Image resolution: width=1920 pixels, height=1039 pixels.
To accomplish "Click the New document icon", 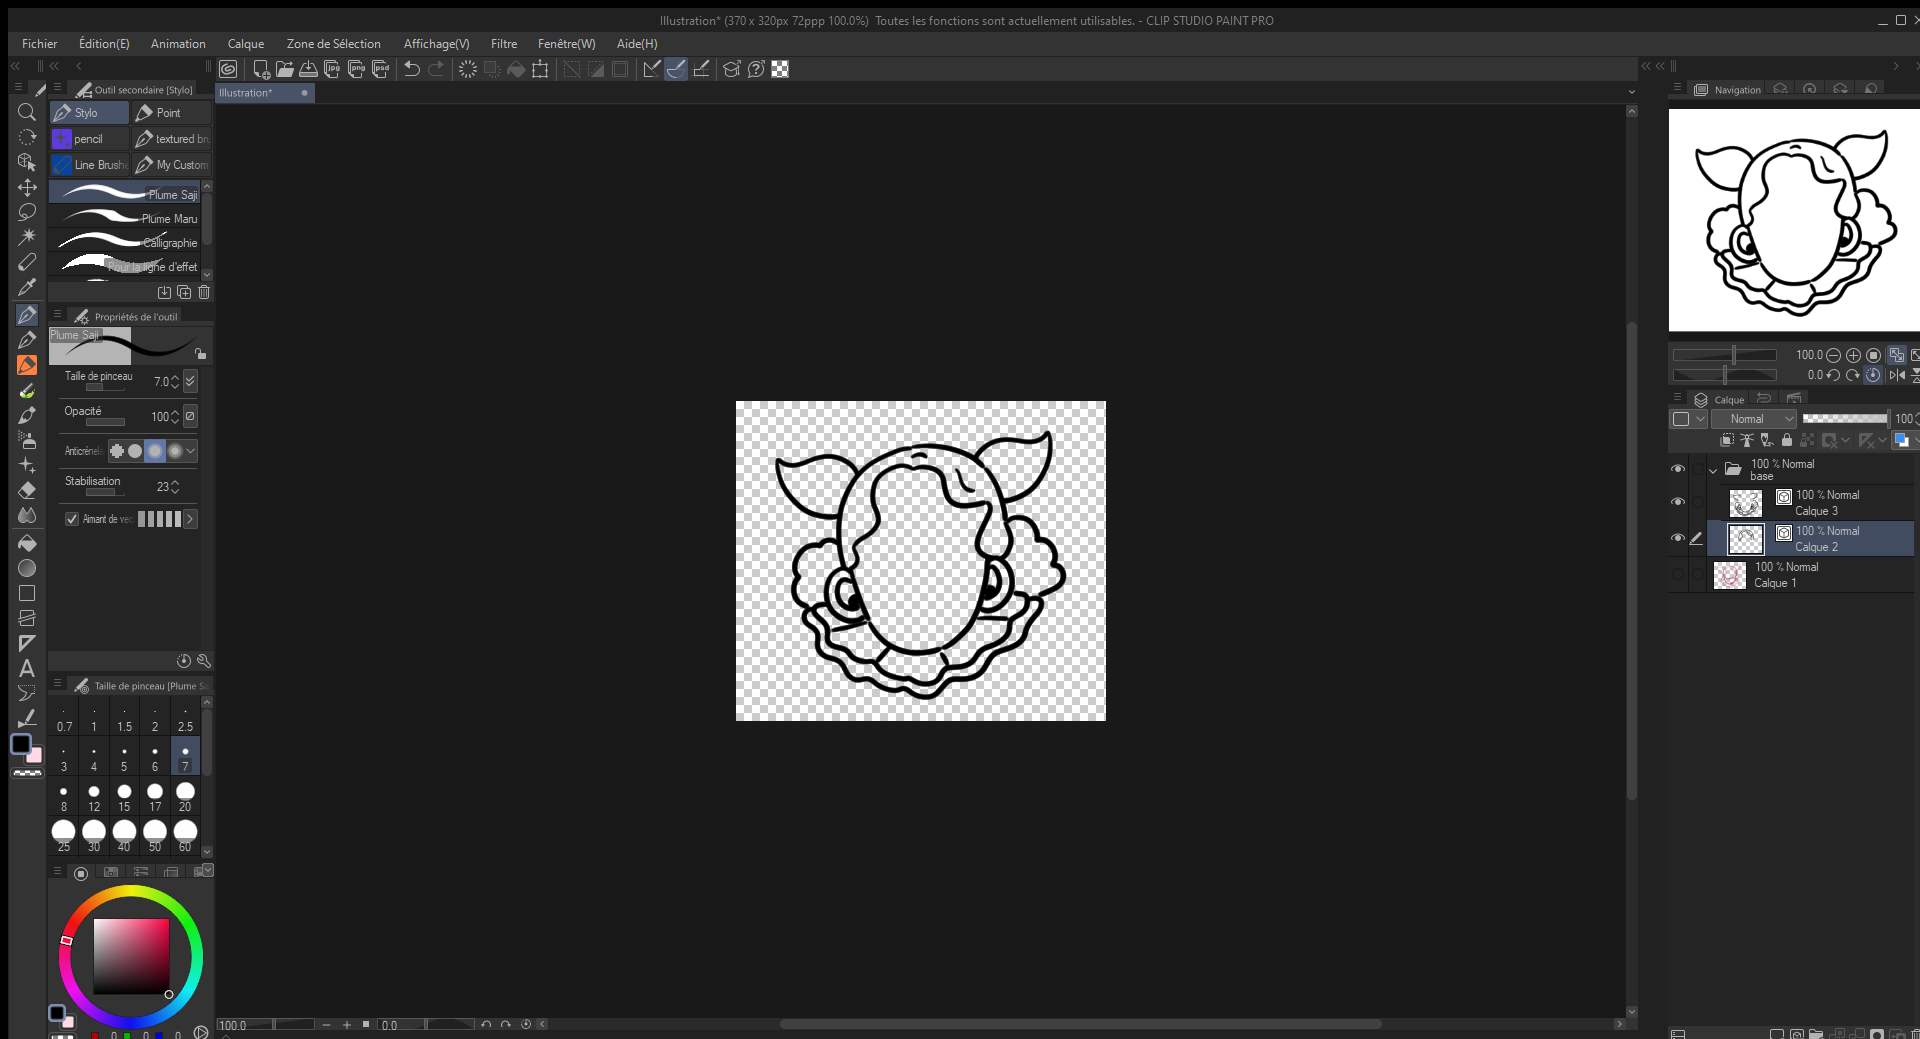I will coord(261,69).
